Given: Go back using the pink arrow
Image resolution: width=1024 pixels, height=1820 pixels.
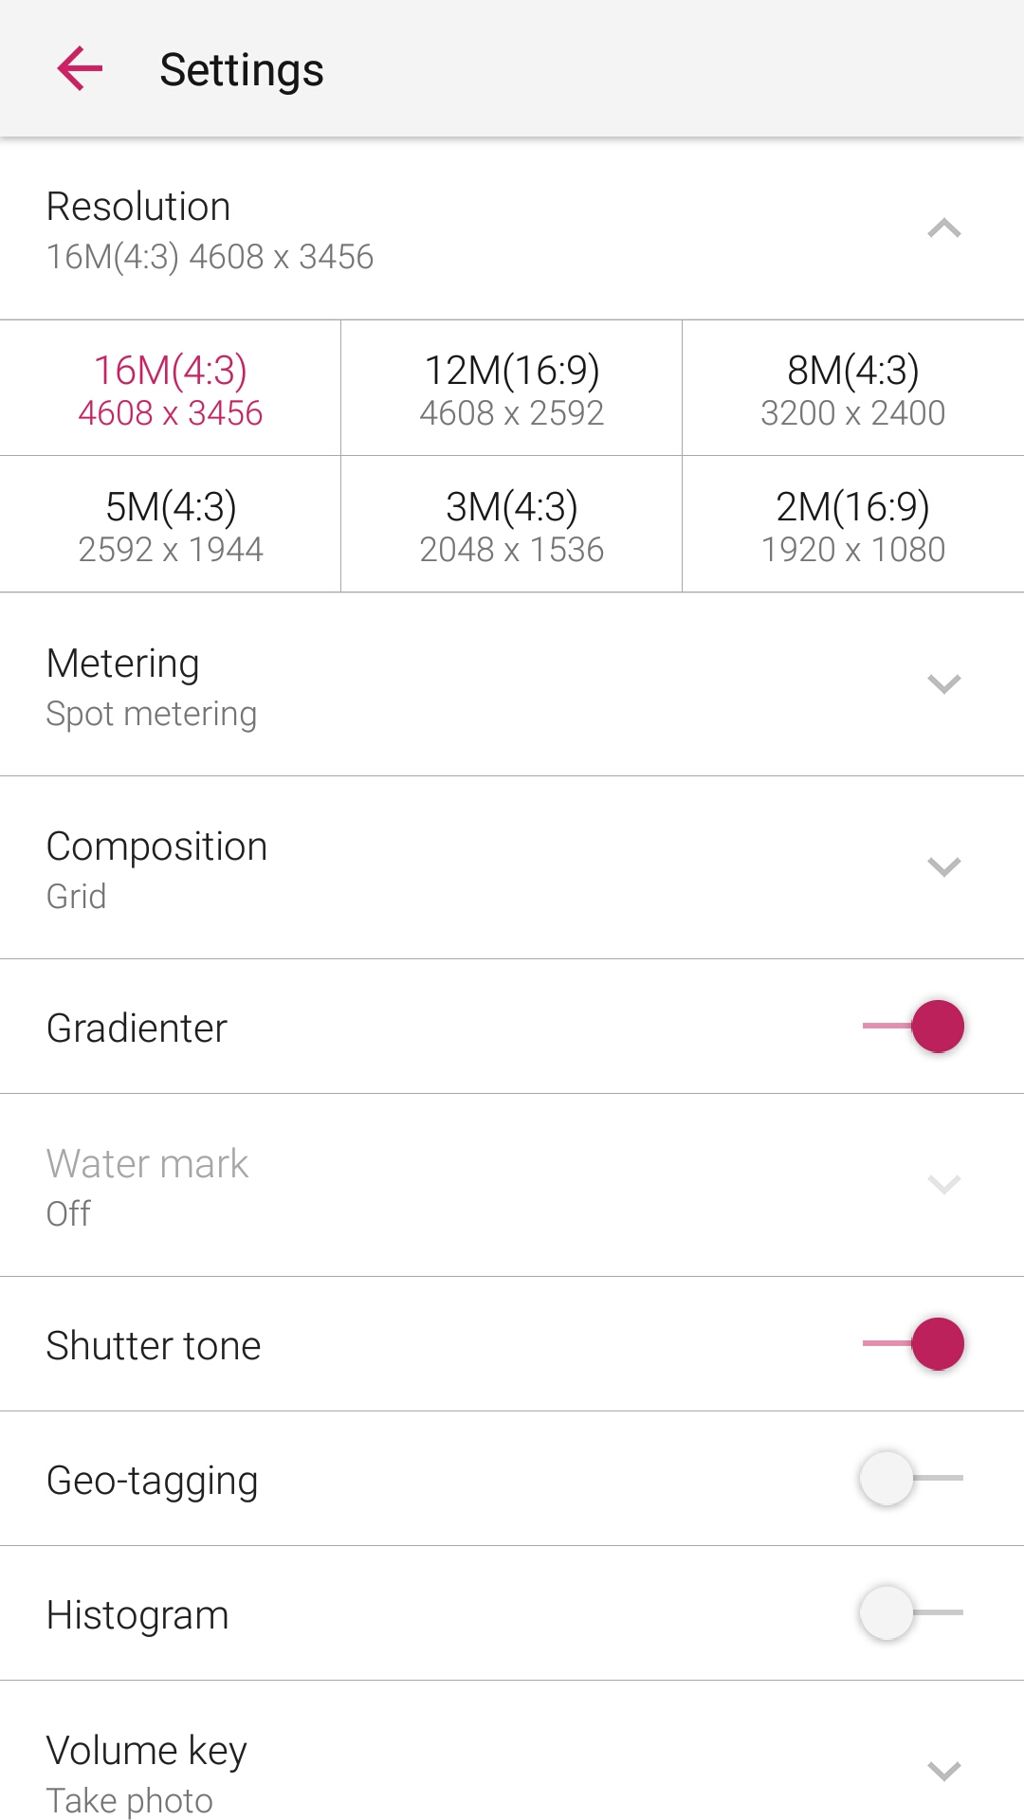Looking at the screenshot, I should [x=80, y=69].
